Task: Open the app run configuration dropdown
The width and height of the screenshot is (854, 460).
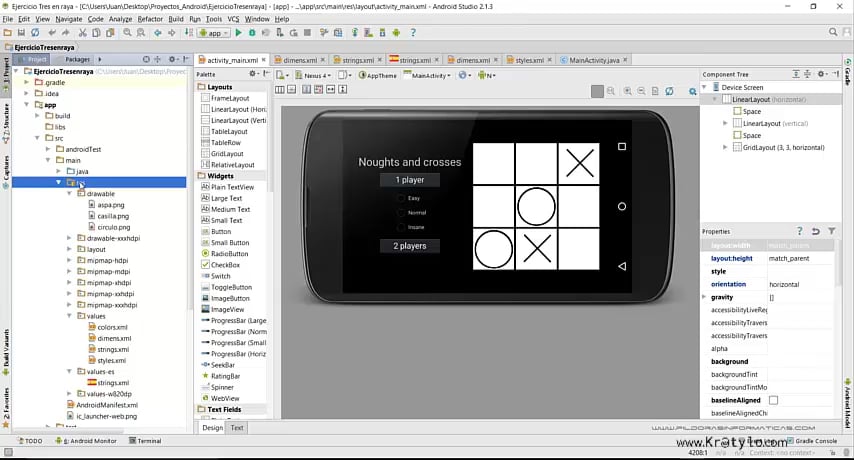Action: [214, 33]
